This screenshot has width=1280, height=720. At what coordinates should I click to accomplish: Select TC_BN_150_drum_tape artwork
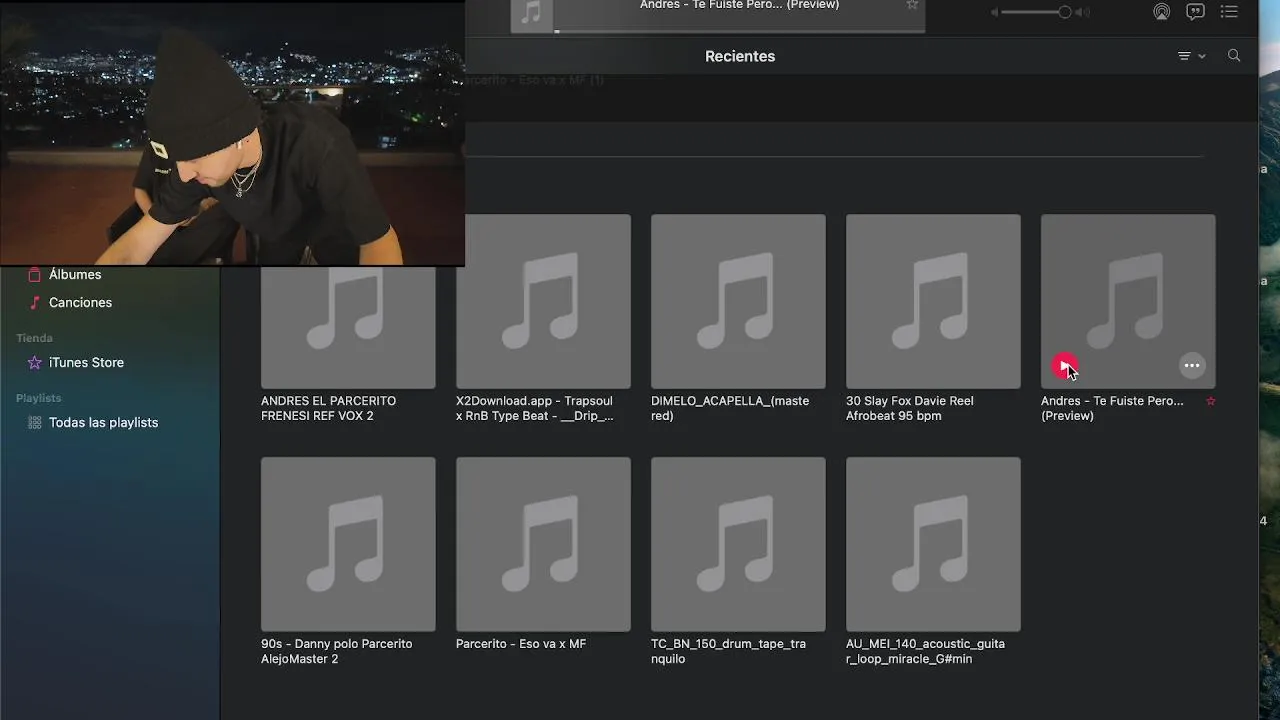tap(738, 544)
